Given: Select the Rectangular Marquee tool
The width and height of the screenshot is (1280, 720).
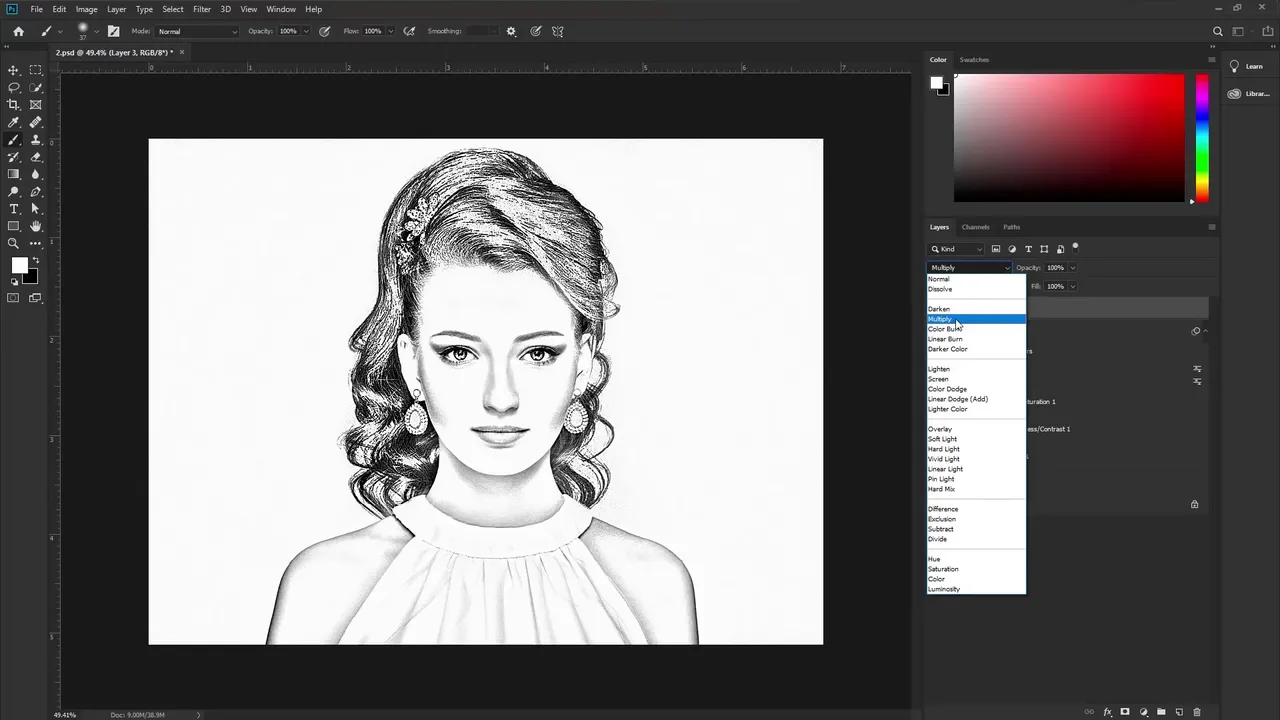Looking at the screenshot, I should 36,70.
